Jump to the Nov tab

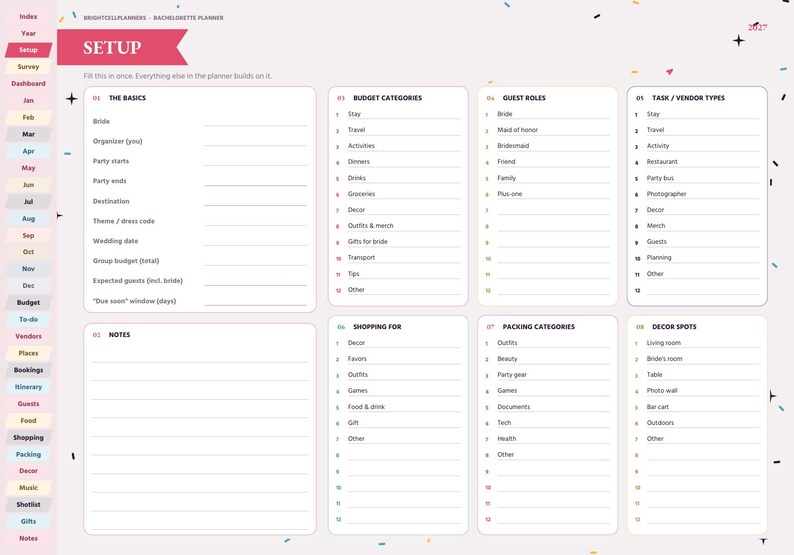[28, 268]
